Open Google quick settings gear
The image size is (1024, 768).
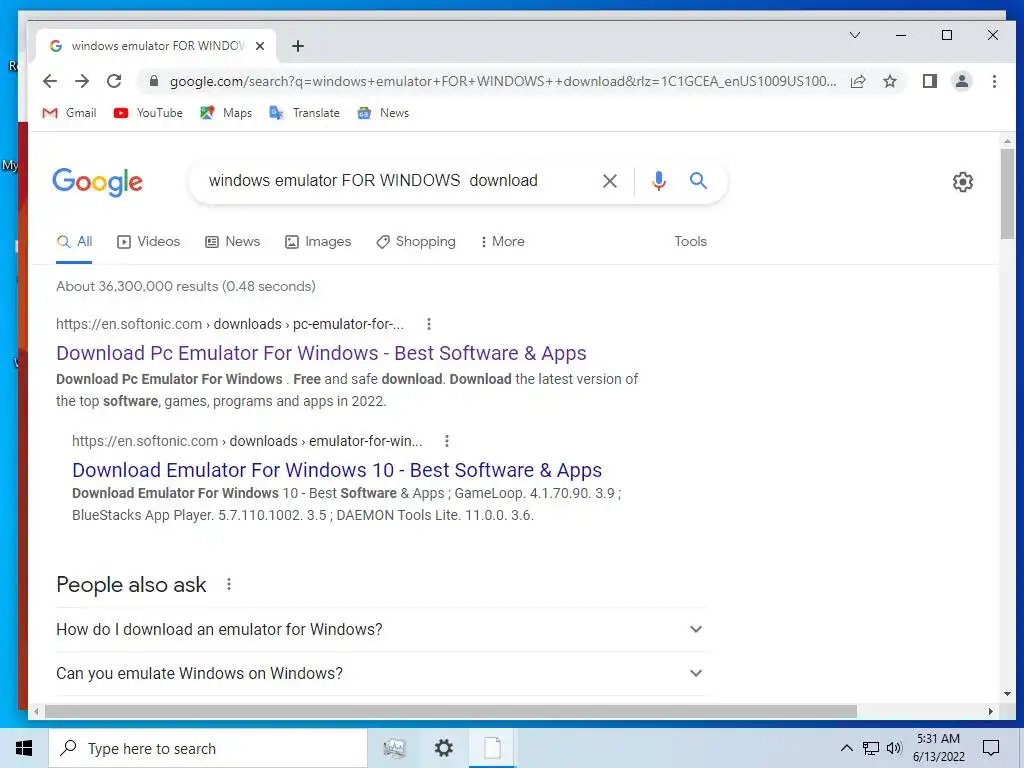click(963, 182)
